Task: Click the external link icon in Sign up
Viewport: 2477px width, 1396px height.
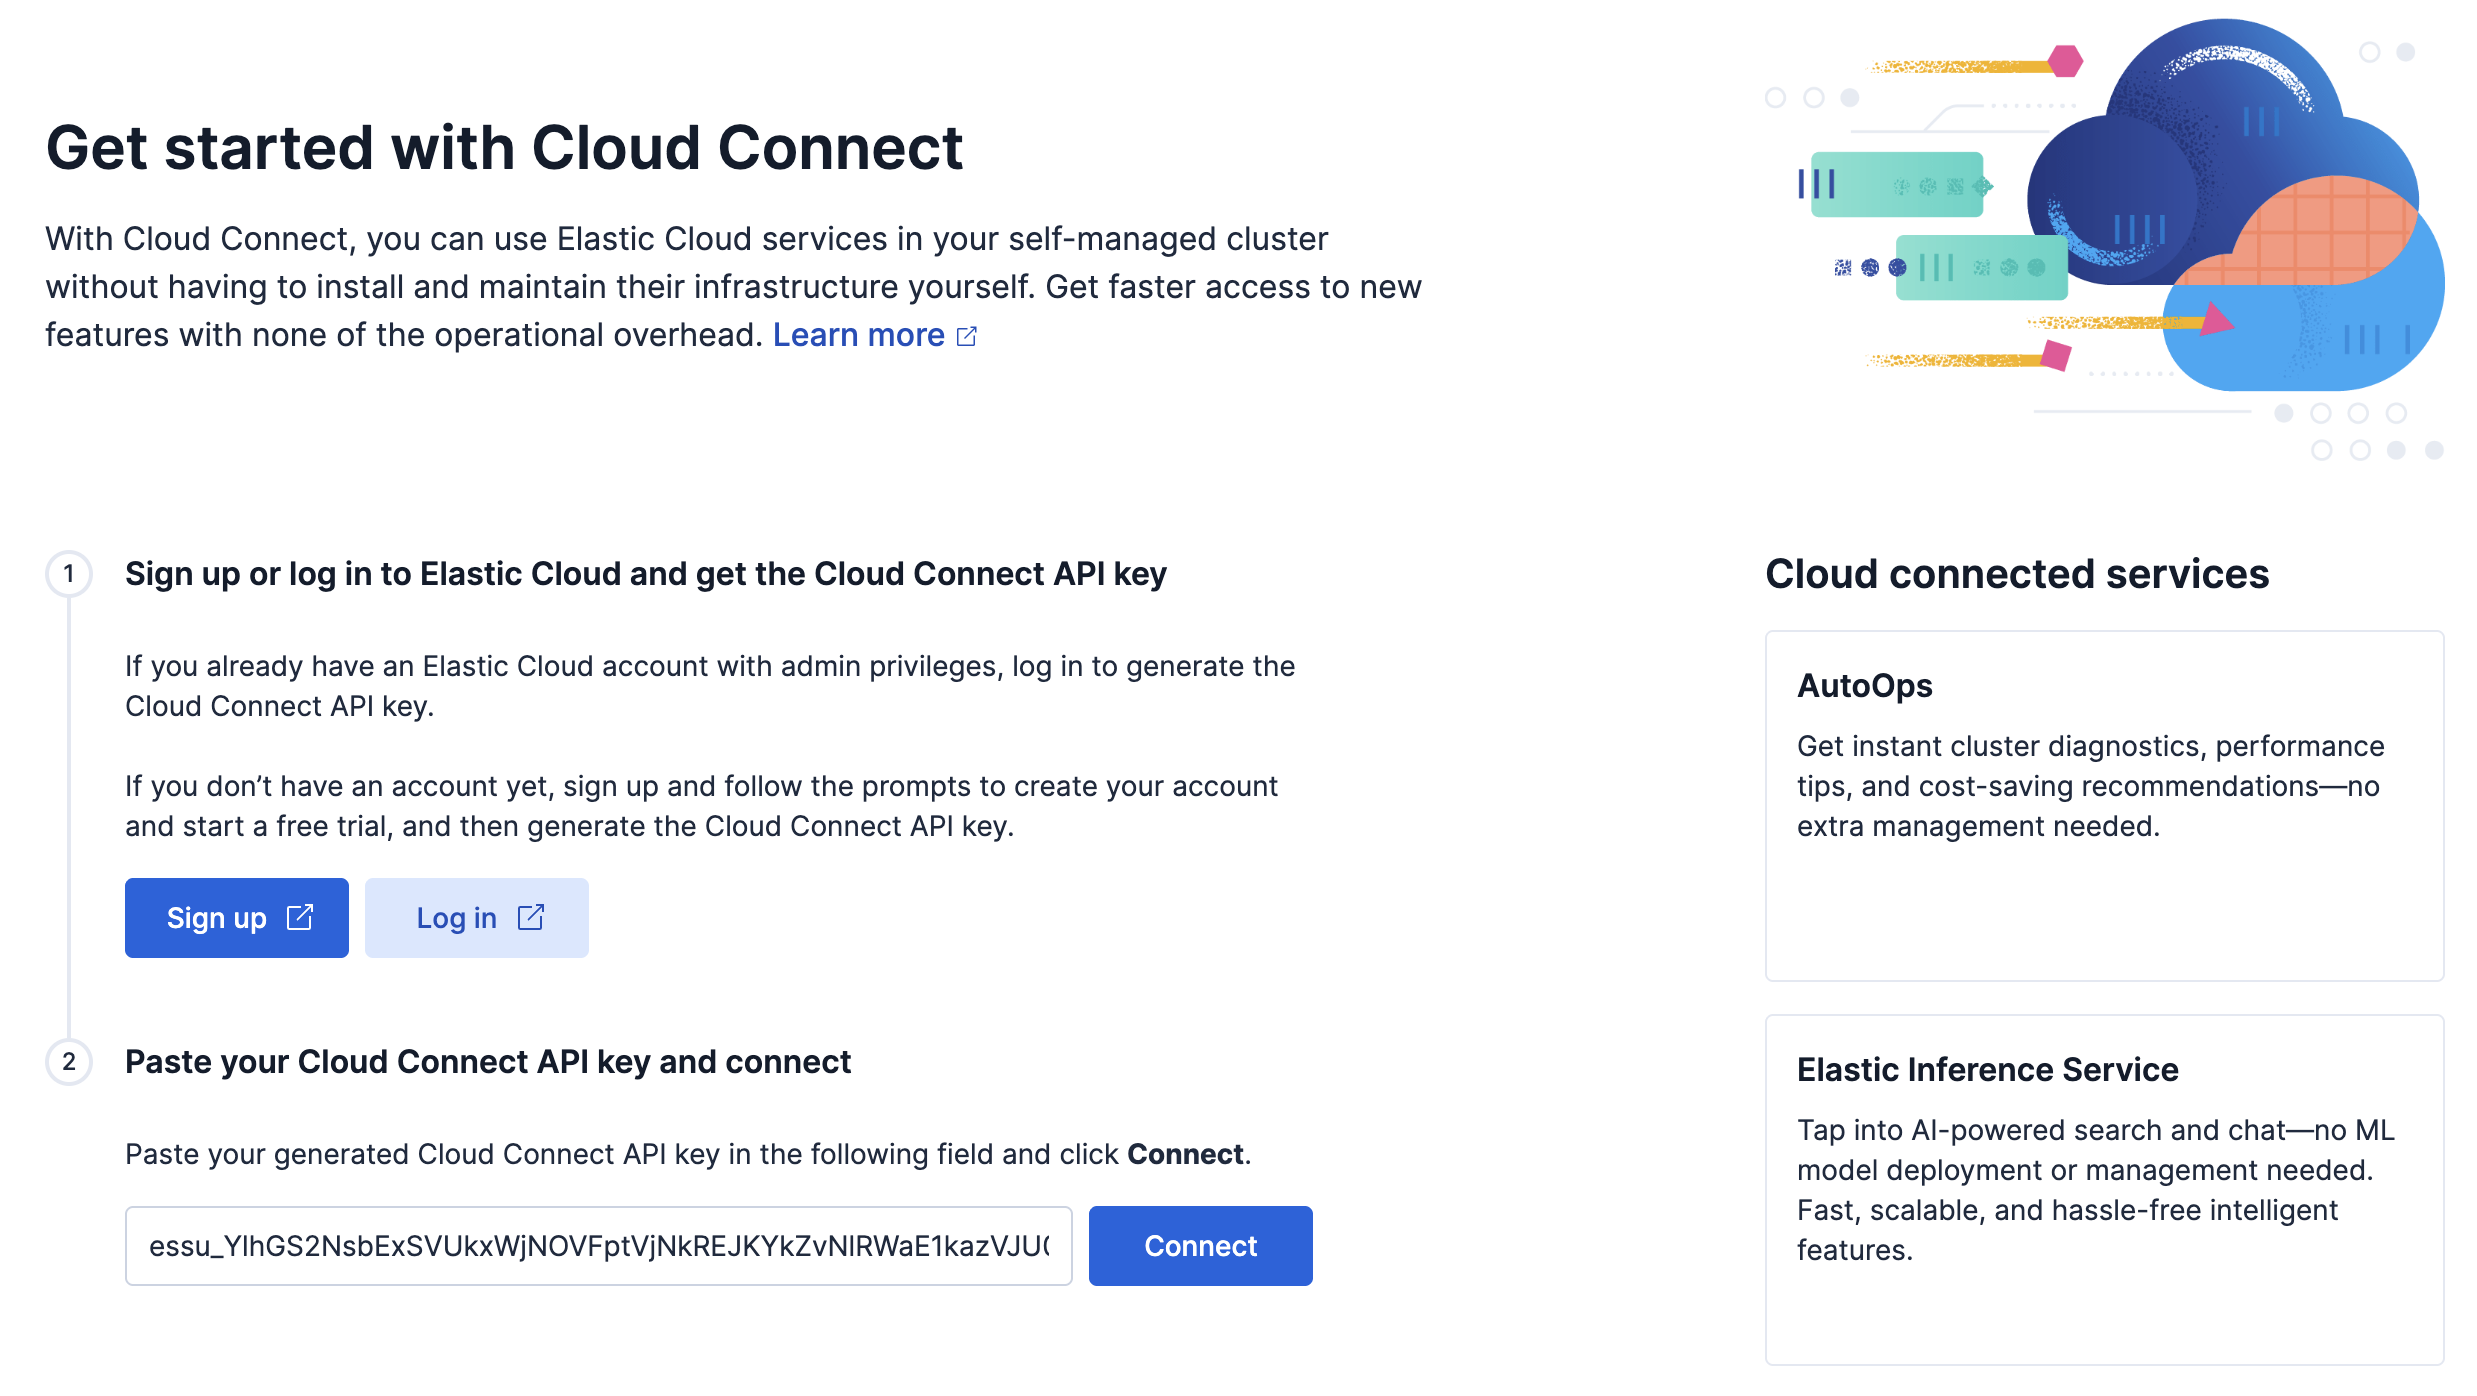Action: point(300,917)
